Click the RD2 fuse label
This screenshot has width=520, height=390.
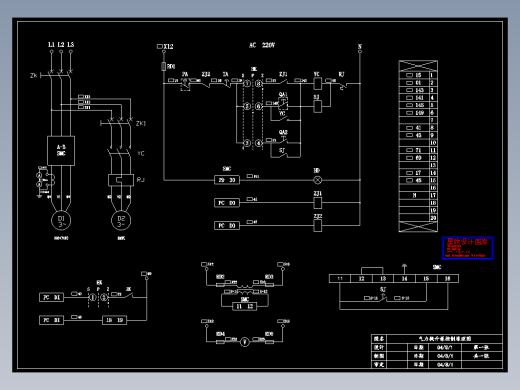(220, 277)
